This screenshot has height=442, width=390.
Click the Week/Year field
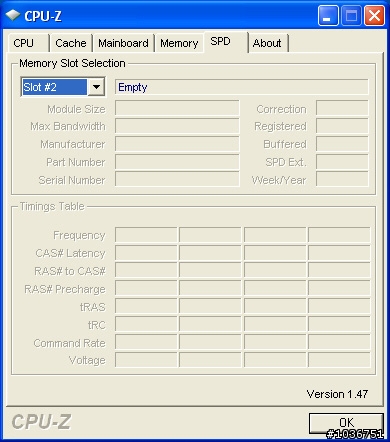pos(342,179)
